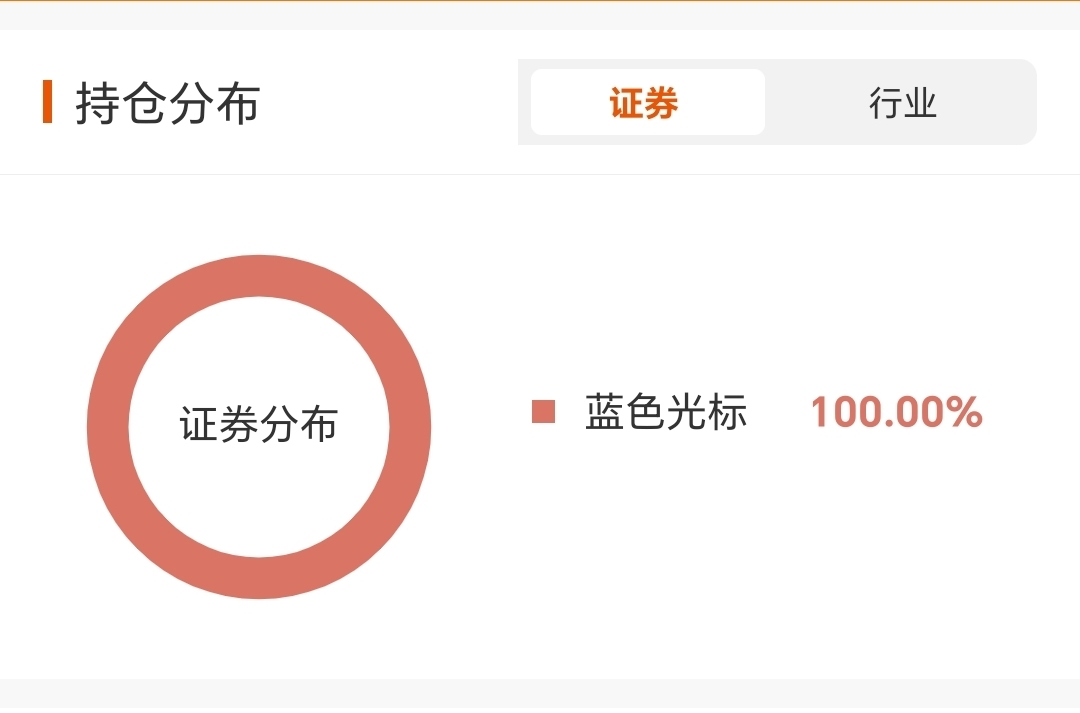Click the 证券分布 label inside the donut

(x=258, y=424)
